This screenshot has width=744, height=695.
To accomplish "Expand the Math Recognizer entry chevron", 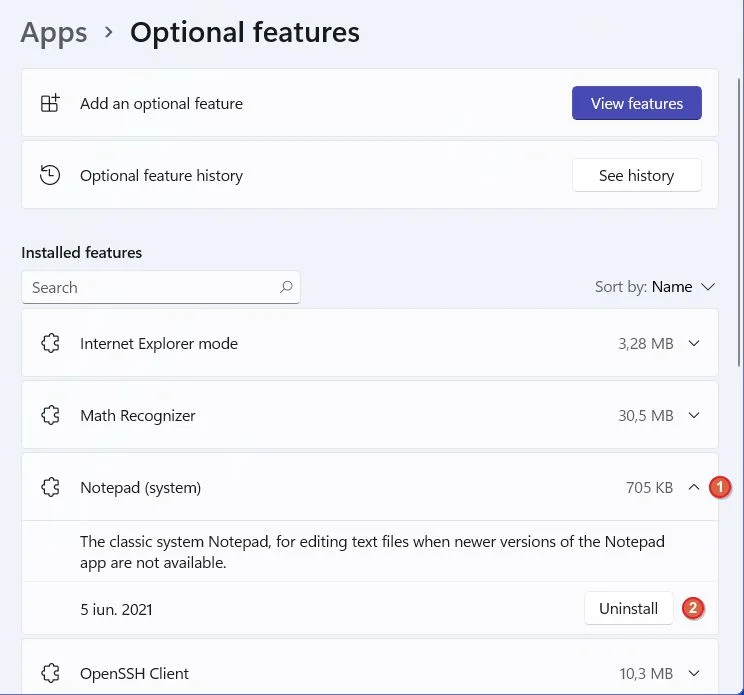I will (694, 415).
